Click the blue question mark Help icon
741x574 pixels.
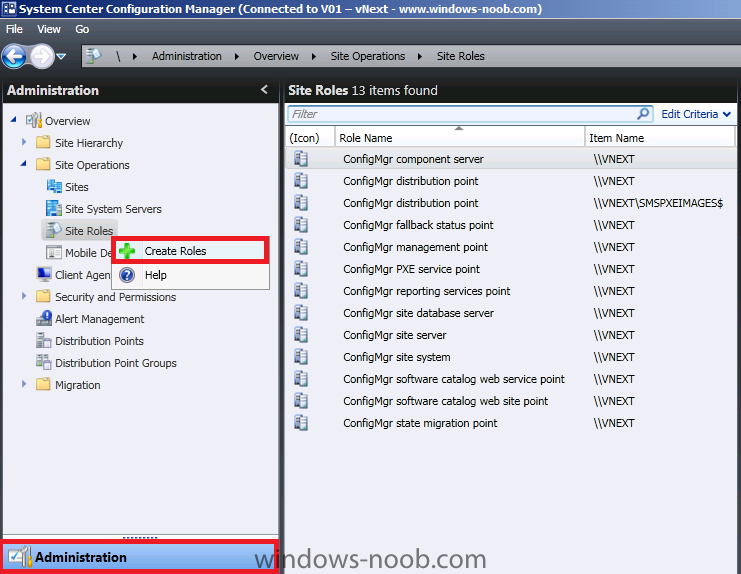coord(127,275)
